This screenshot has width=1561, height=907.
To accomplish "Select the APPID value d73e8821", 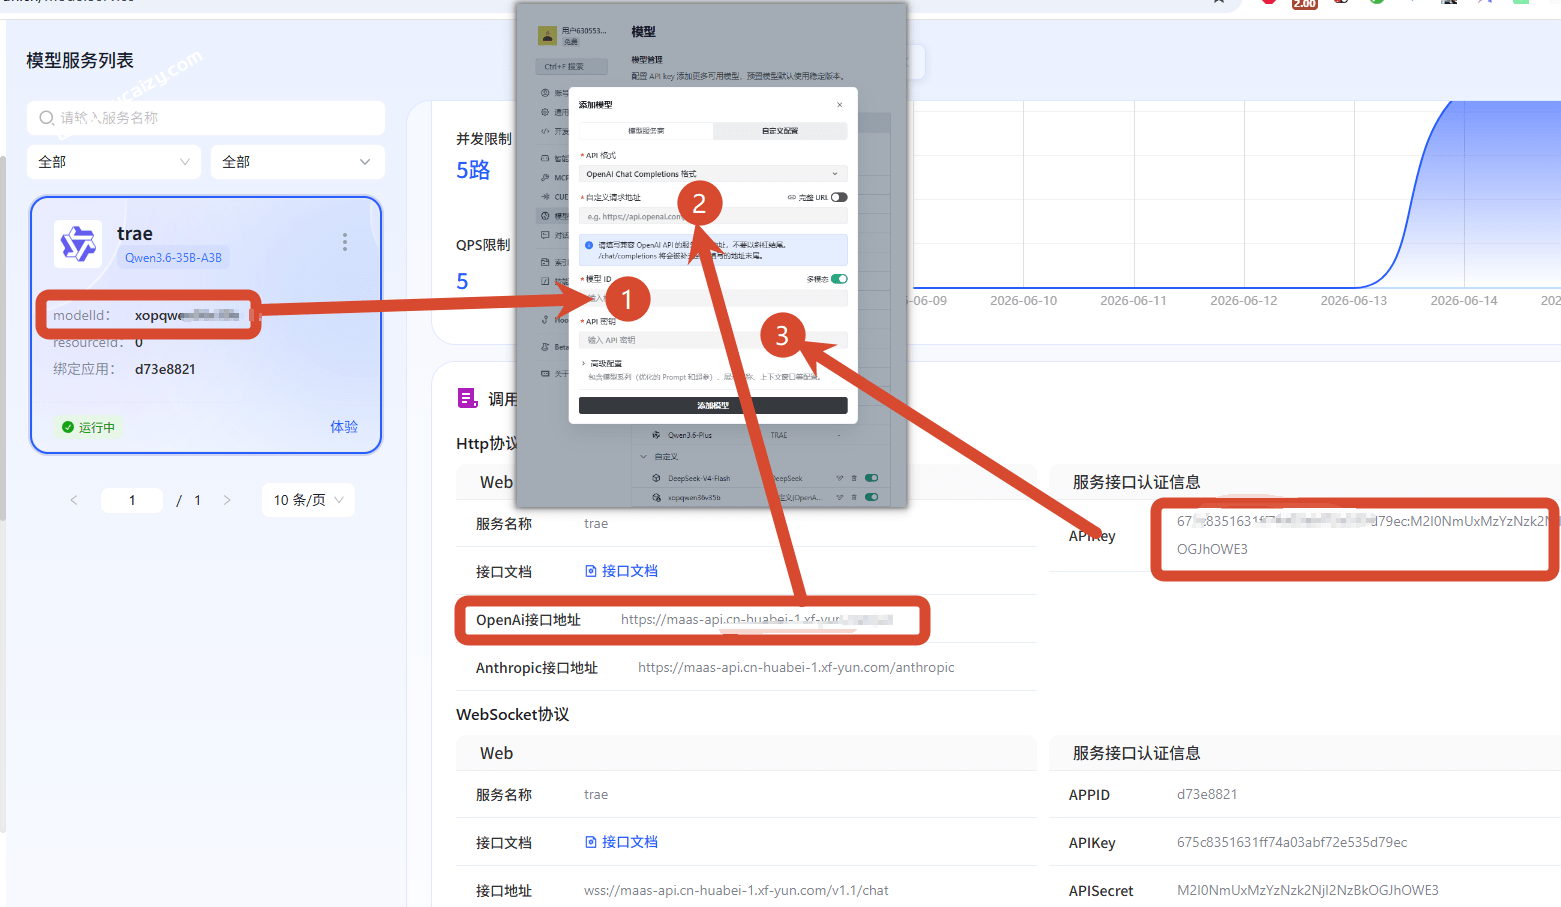I will 1207,795.
